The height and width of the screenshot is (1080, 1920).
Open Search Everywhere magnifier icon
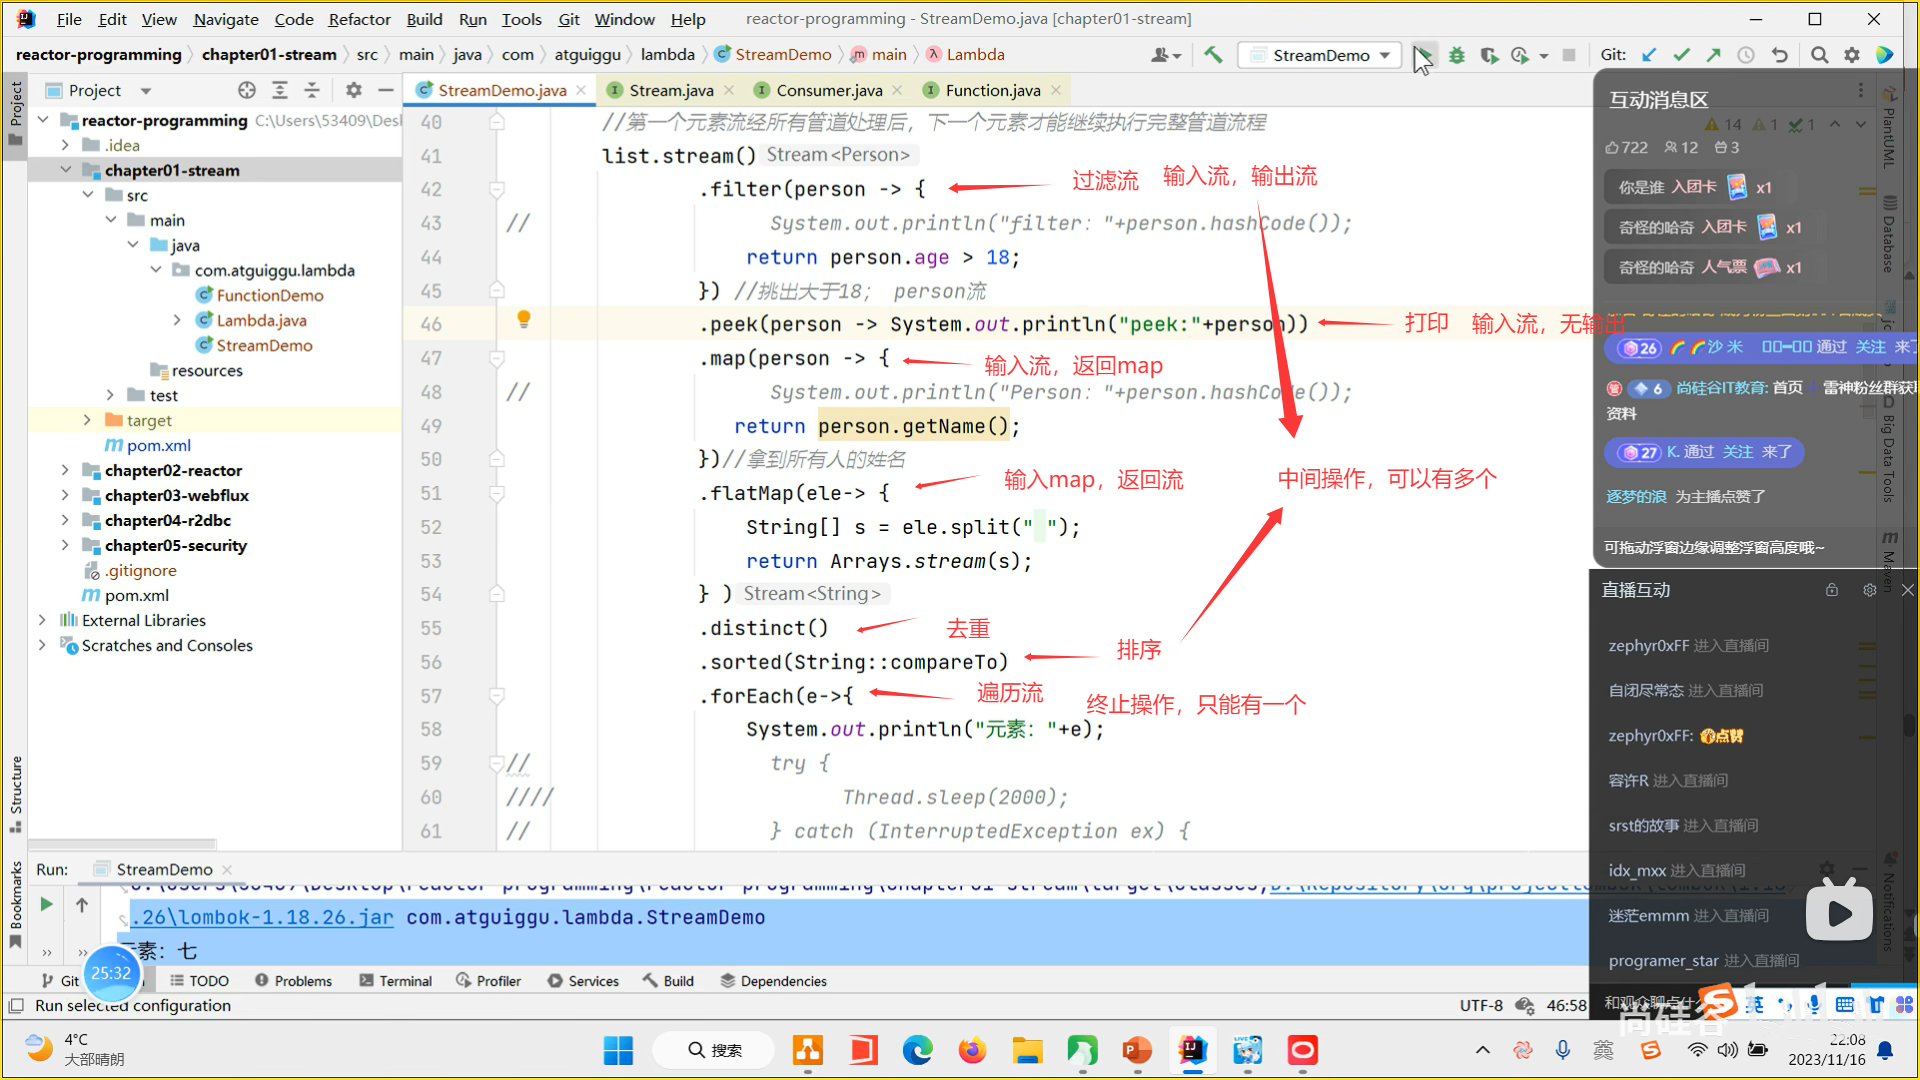point(1819,55)
